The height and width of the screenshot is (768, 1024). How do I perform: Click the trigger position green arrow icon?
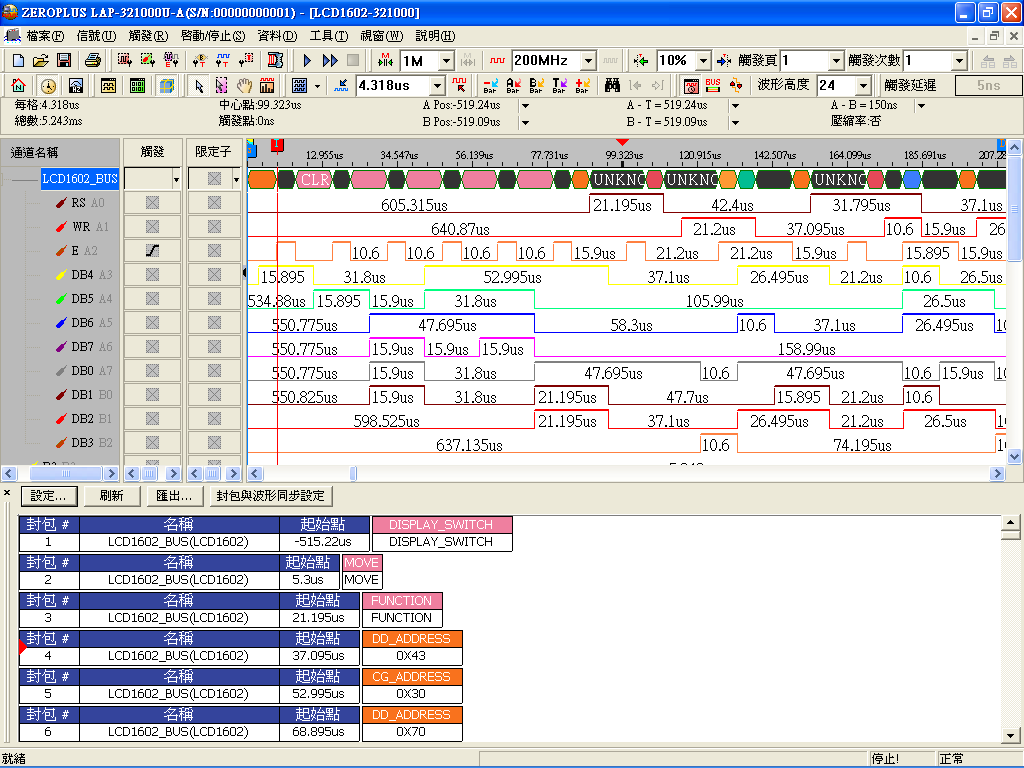(x=641, y=61)
